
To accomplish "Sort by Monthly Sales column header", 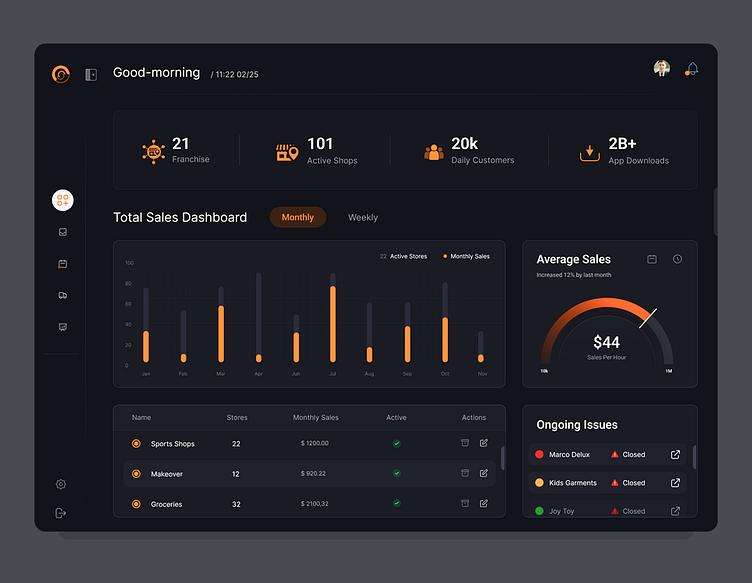I will pyautogui.click(x=316, y=418).
